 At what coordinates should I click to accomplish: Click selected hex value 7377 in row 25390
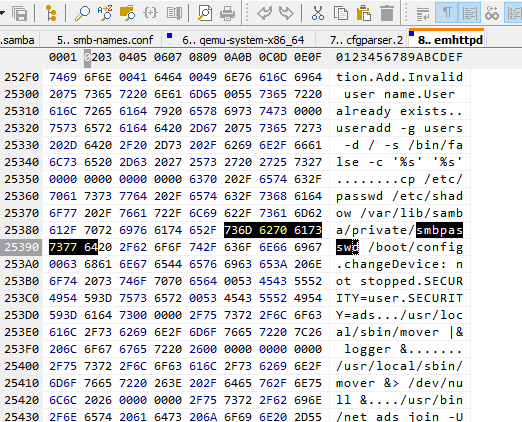(63, 247)
